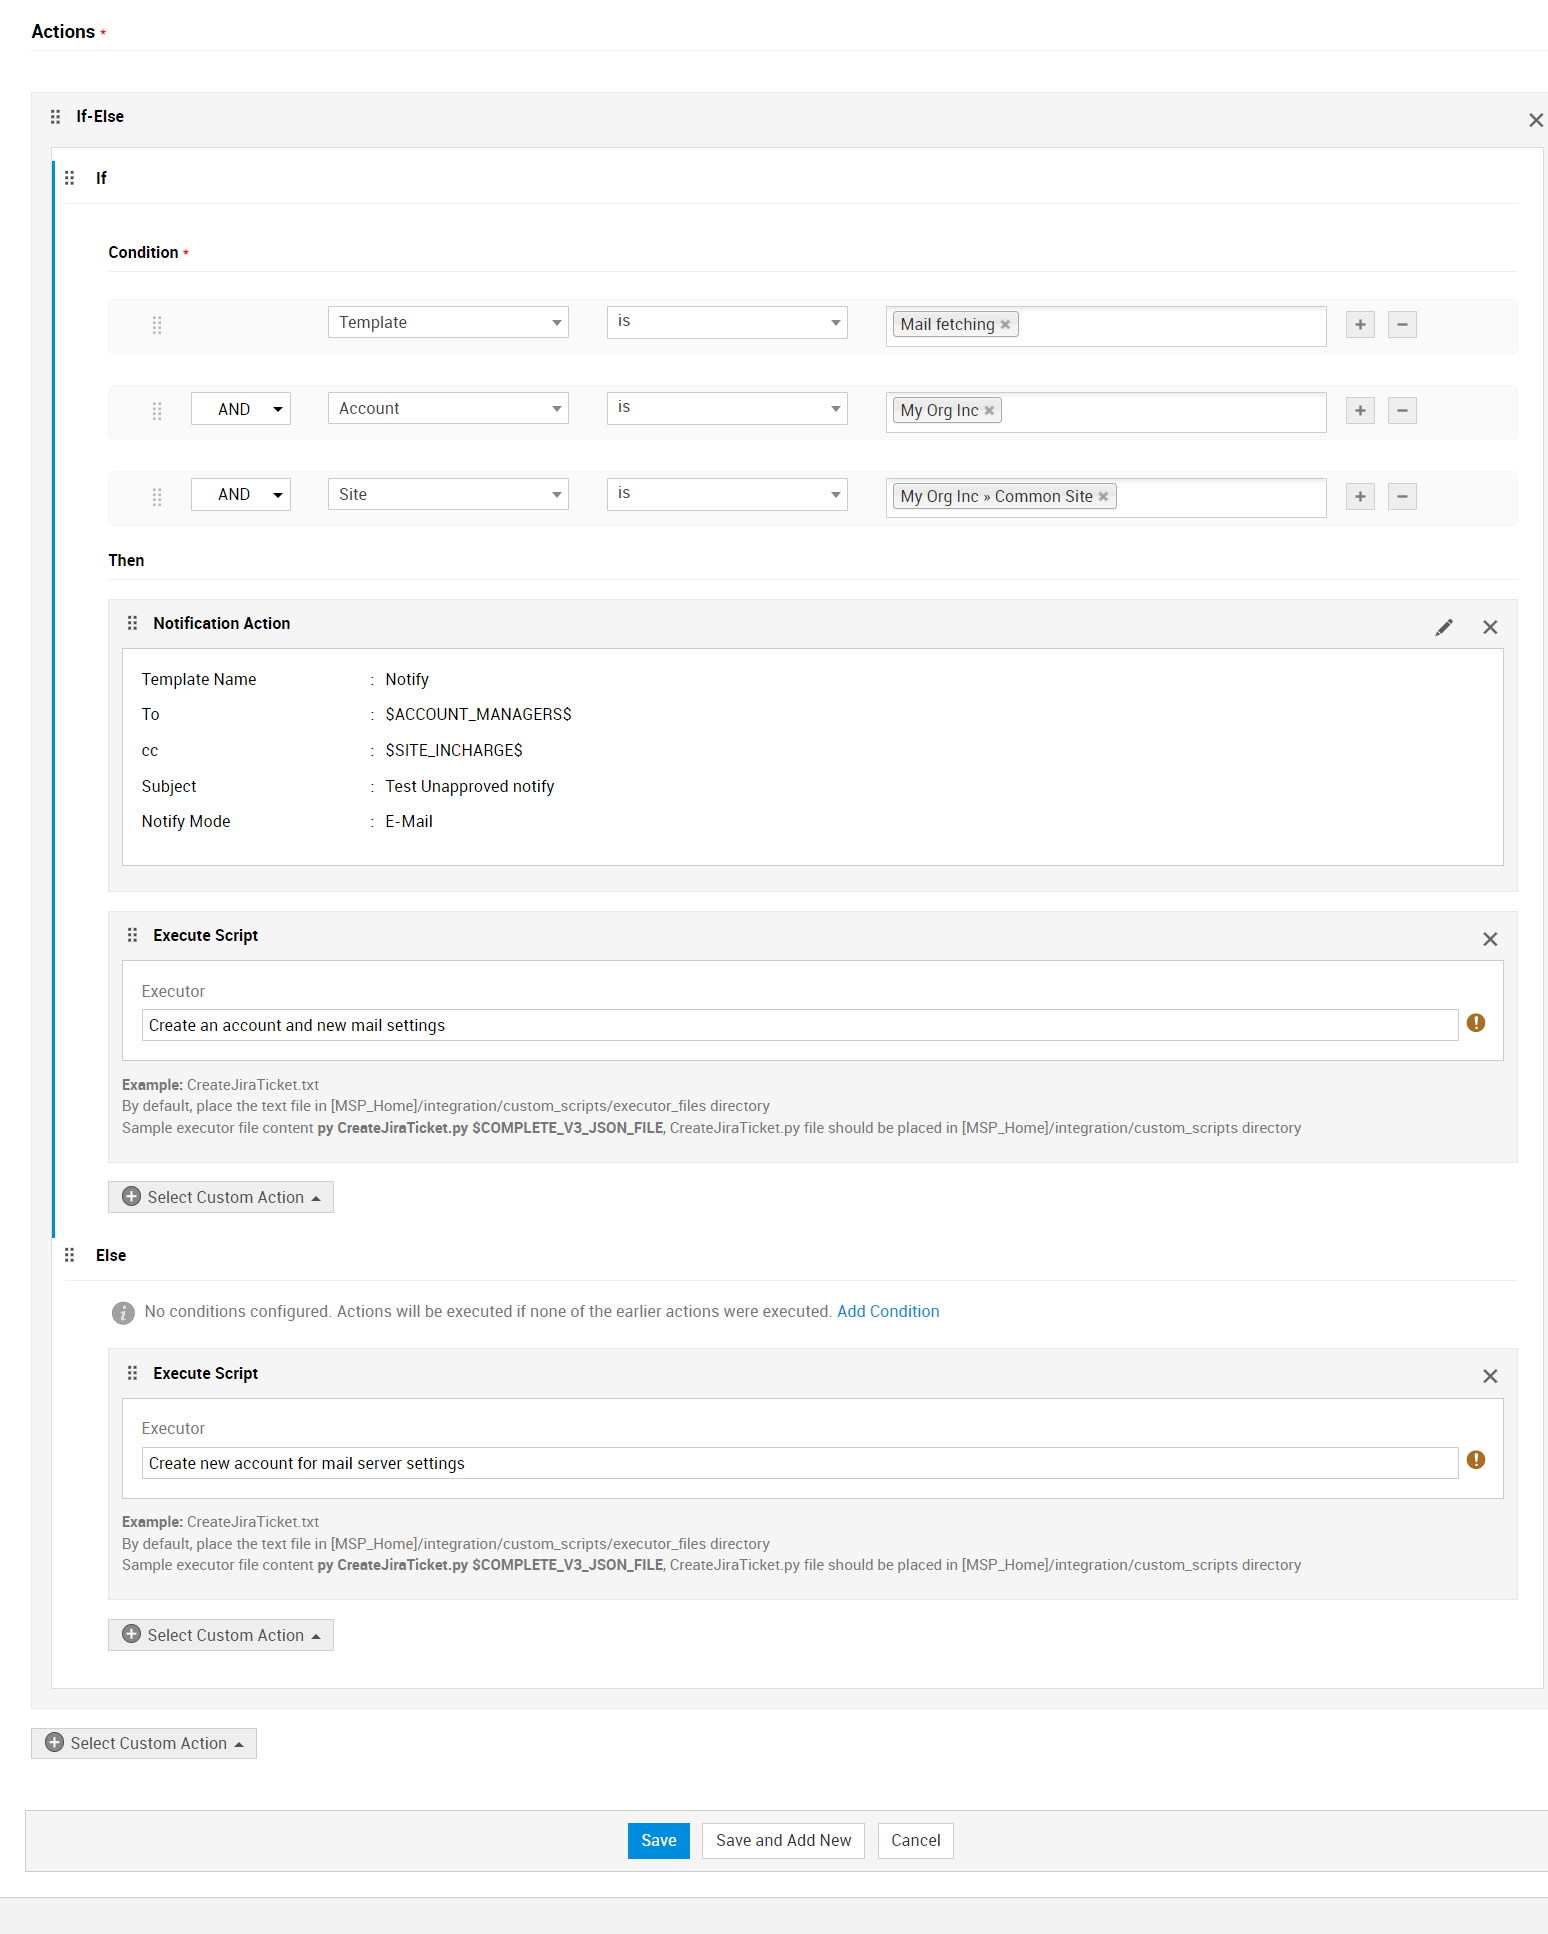Viewport: 1548px width, 1934px height.
Task: Click the drag handle of the If-Else block
Action: [x=56, y=117]
